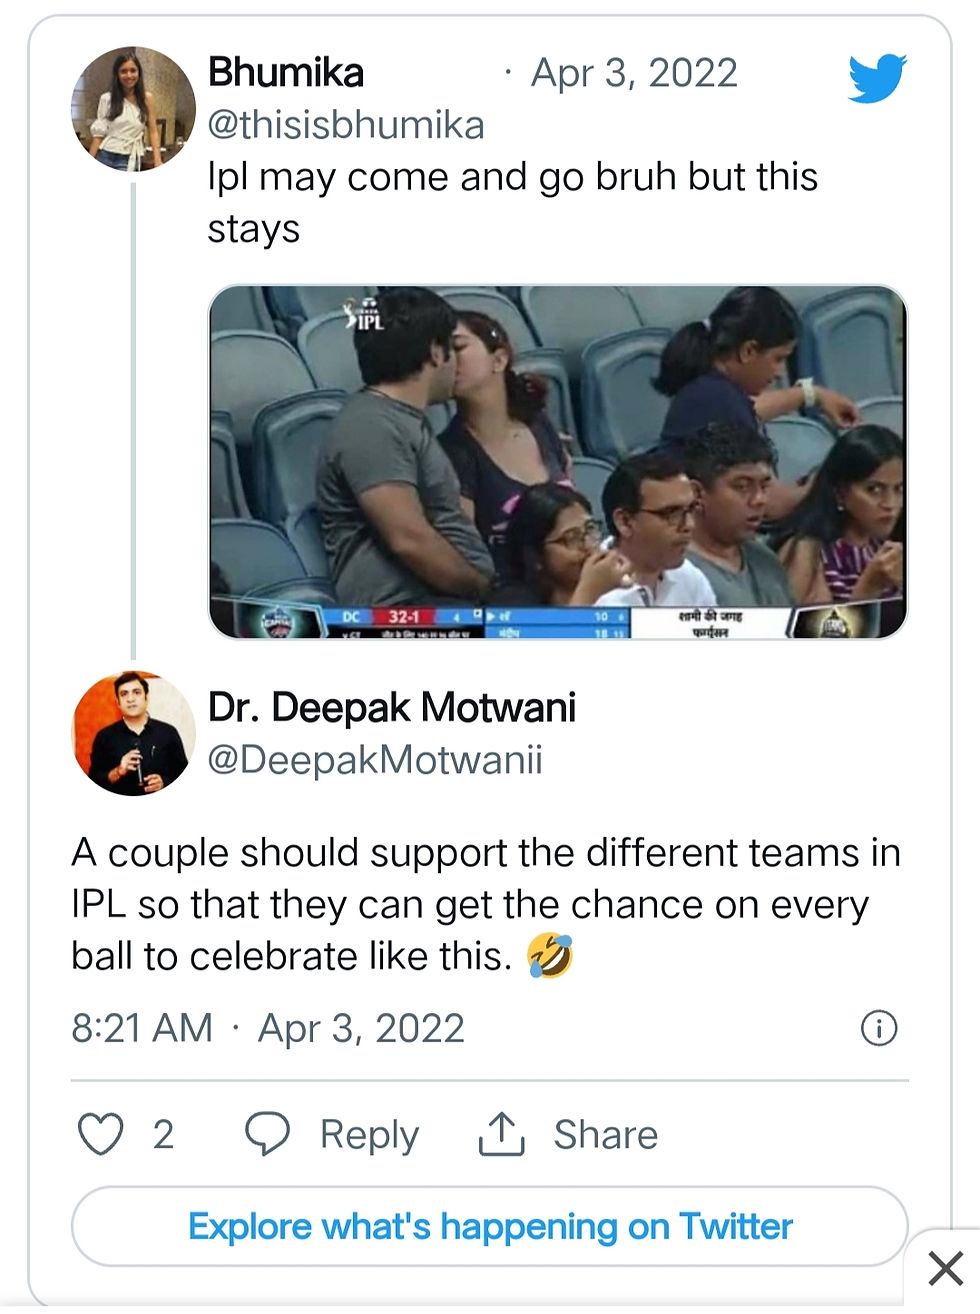Click the Apr 3, 2022 date beside Bhumika
980x1314 pixels.
(634, 73)
